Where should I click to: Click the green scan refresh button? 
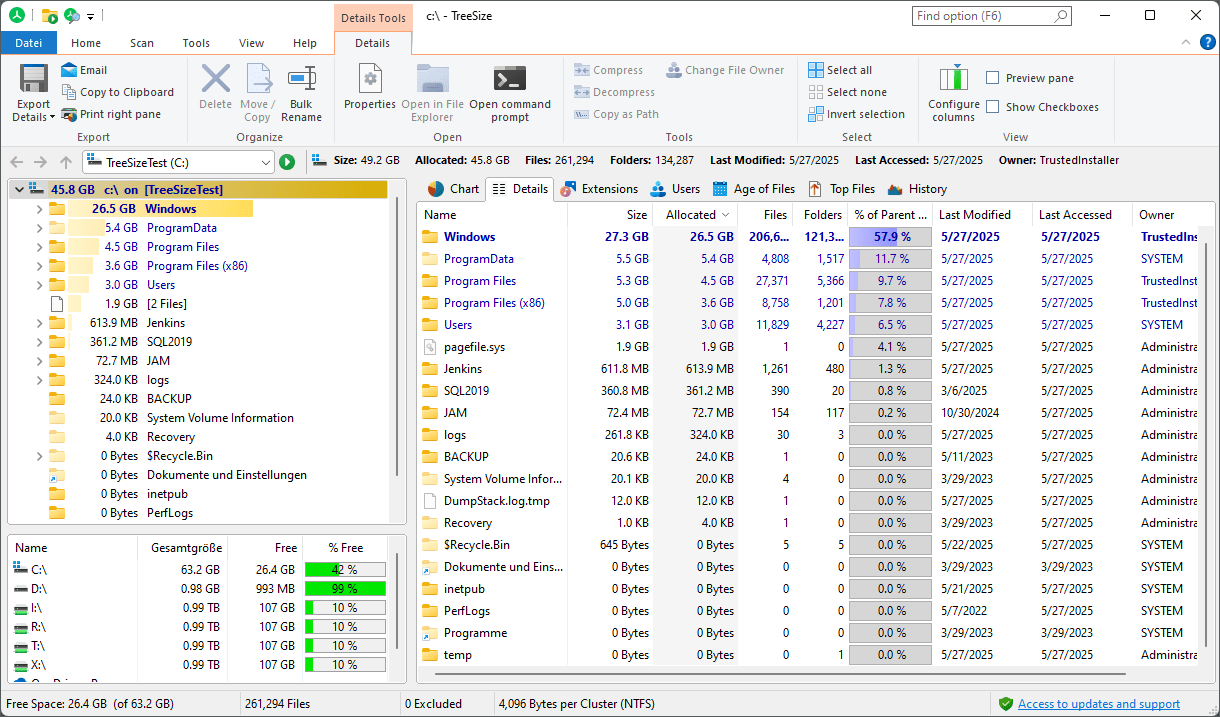[287, 162]
